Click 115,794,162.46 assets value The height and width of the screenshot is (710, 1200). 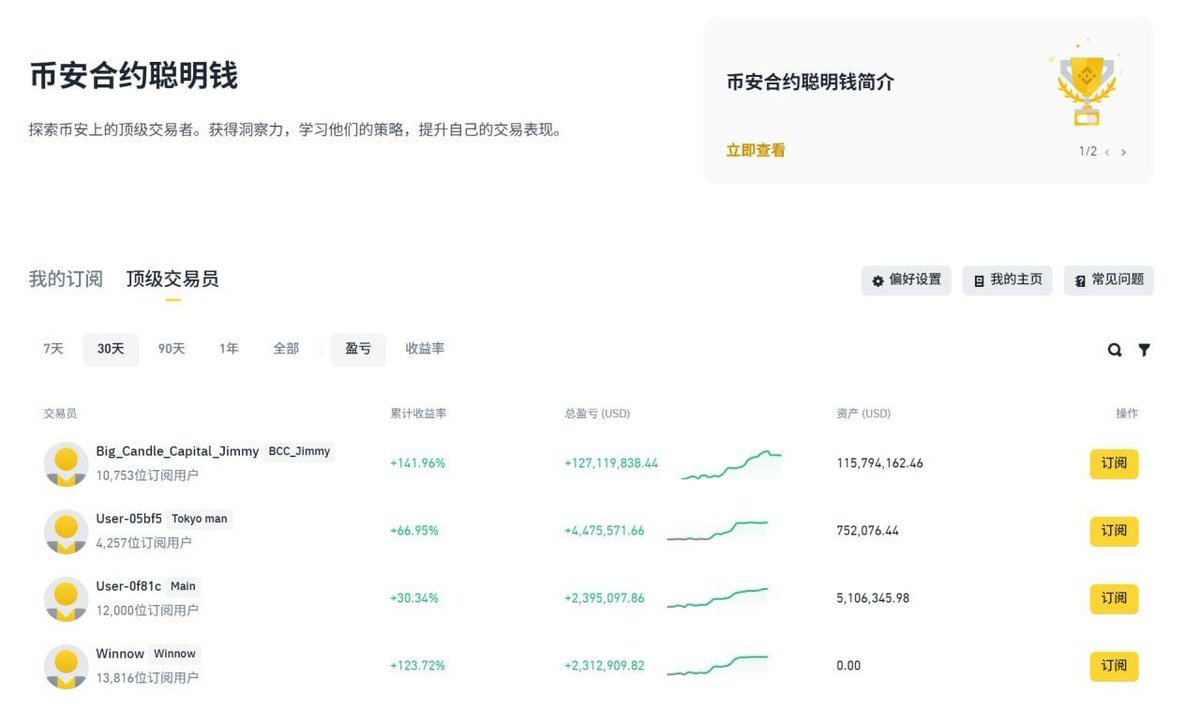(880, 464)
